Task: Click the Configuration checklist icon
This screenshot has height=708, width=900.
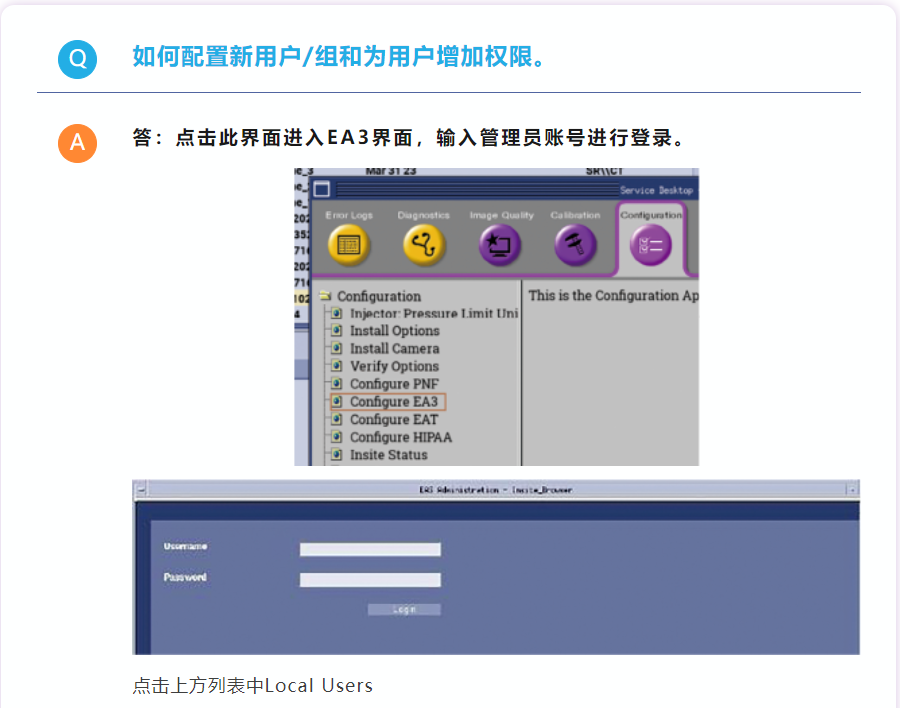Action: [x=650, y=246]
